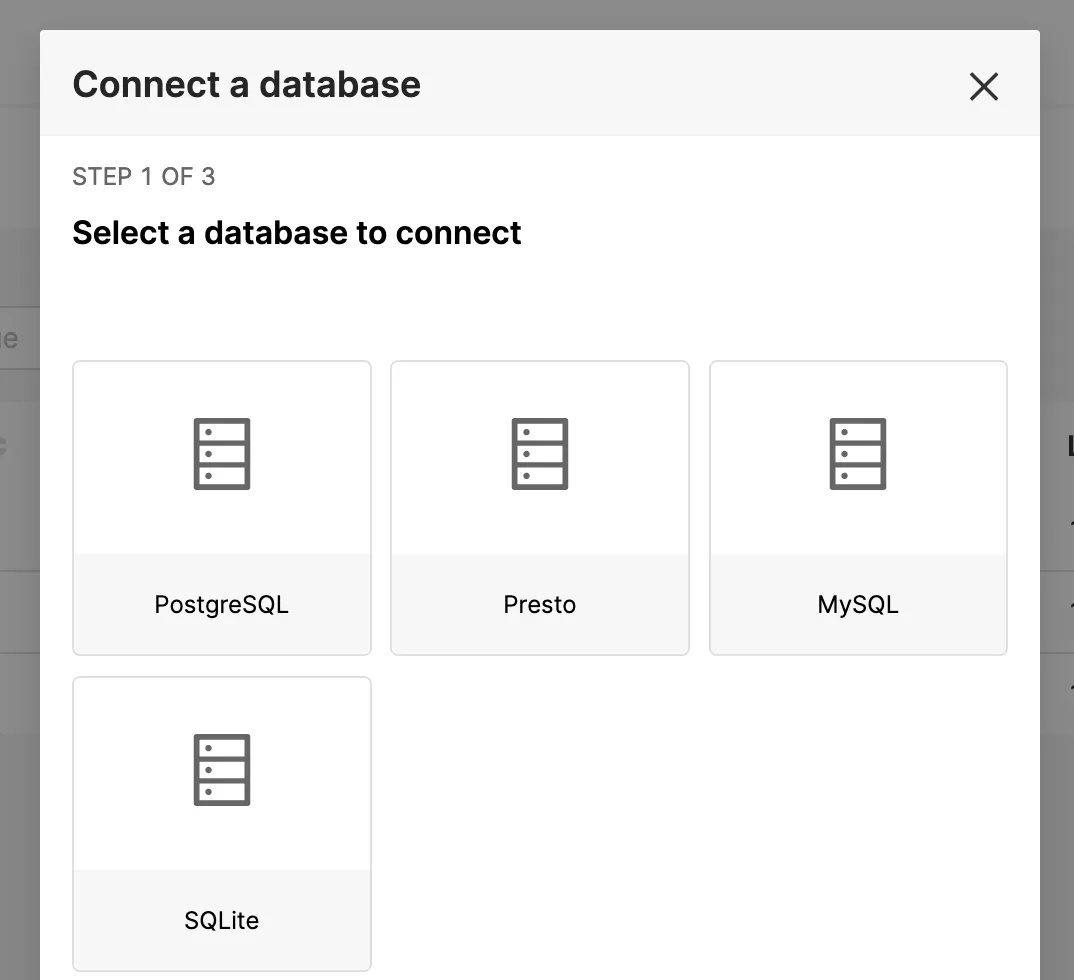Select the MySQL database server icon
Viewport: 1074px width, 980px height.
point(857,453)
